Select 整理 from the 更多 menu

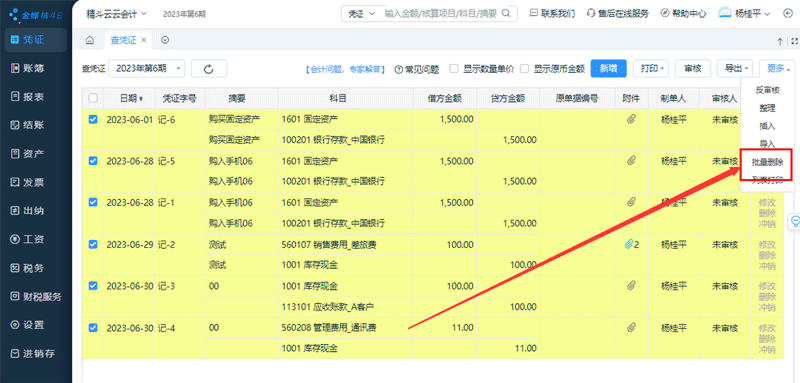pyautogui.click(x=767, y=108)
